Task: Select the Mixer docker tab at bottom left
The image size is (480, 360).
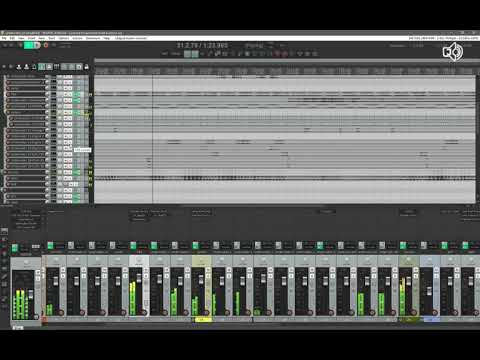Action: 18,328
